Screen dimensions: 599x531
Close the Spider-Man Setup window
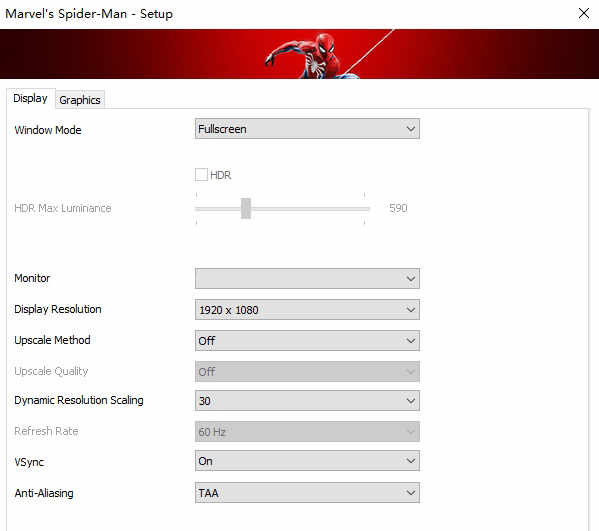[584, 13]
